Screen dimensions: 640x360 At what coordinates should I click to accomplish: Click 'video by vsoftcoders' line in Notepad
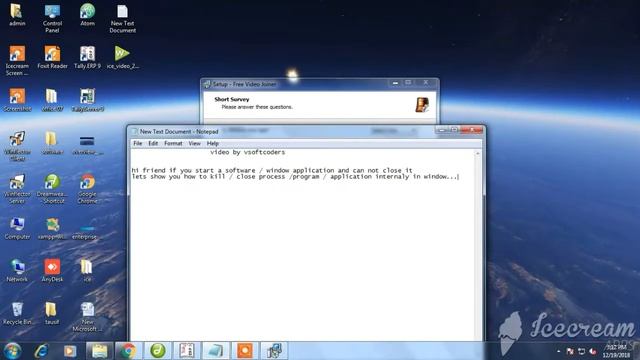tap(247, 152)
